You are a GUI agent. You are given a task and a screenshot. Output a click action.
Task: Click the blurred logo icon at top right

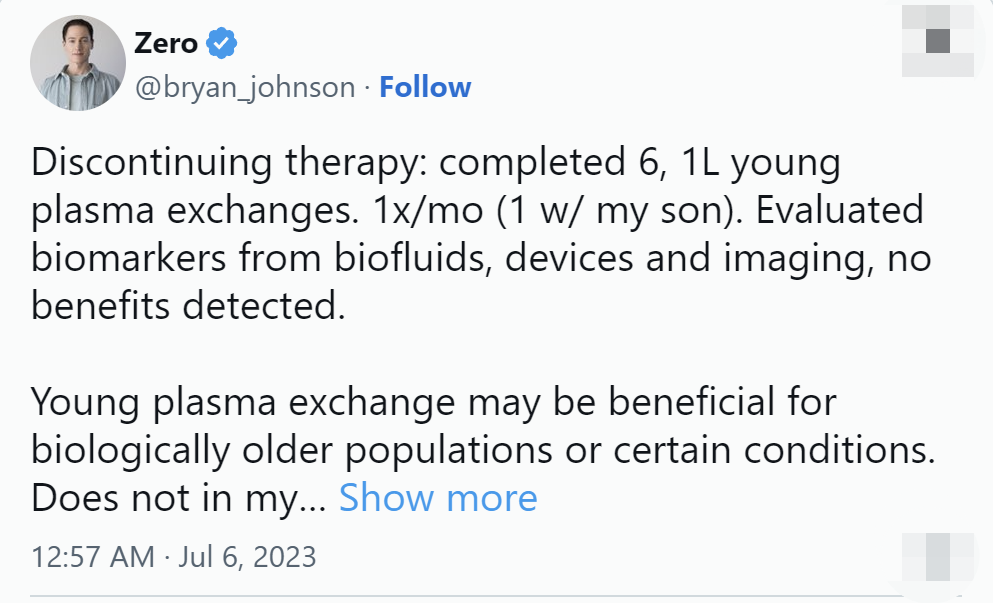pyautogui.click(x=938, y=41)
